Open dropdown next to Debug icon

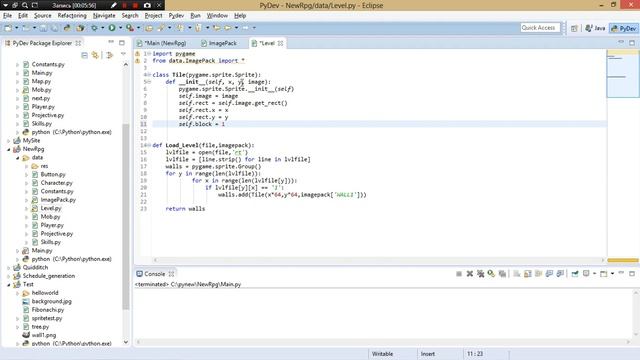pos(102,28)
